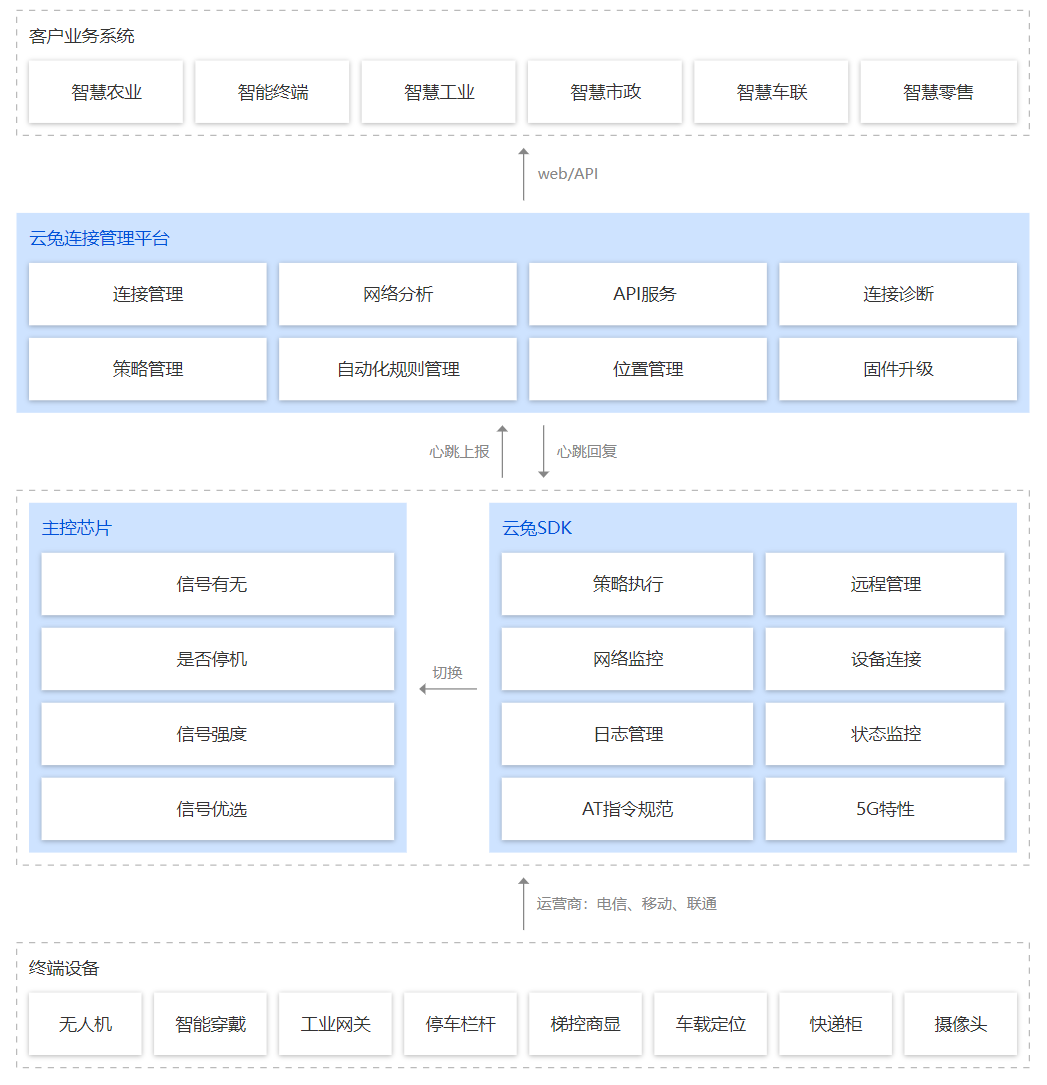1047x1085 pixels.
Task: Open the 连接诊断 module
Action: [x=898, y=294]
